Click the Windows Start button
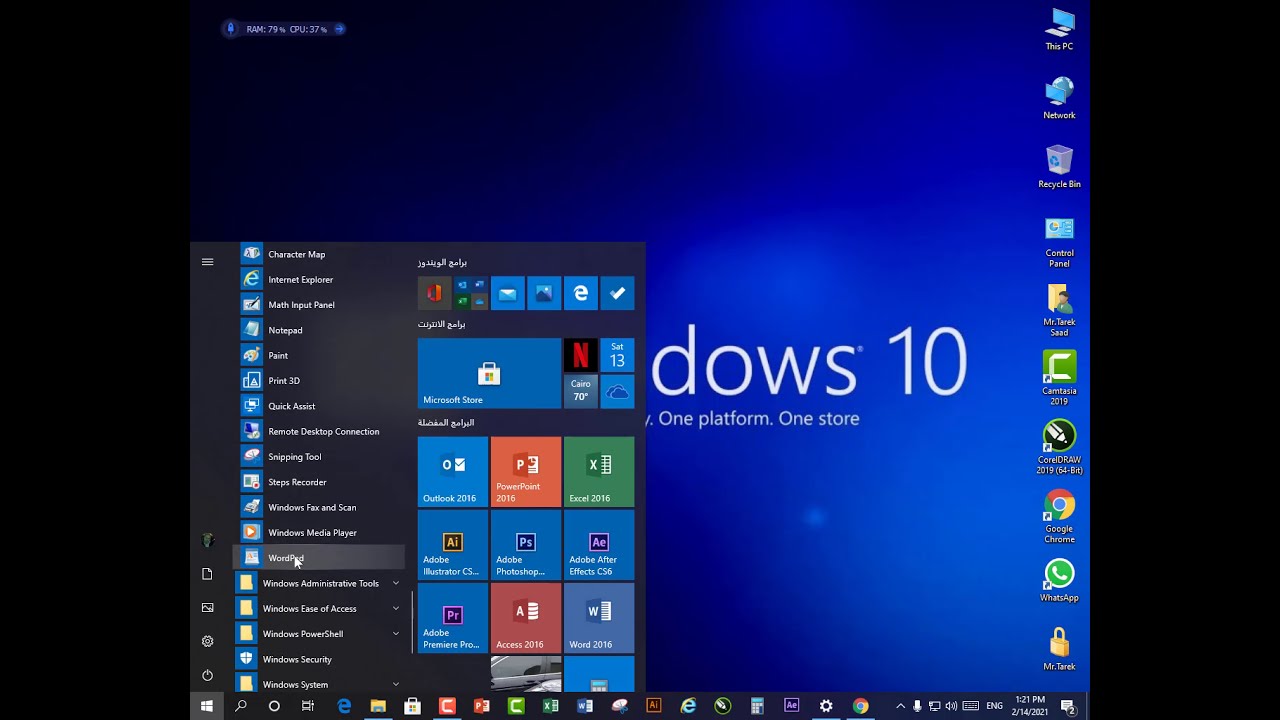The width and height of the screenshot is (1280, 720). click(x=207, y=706)
